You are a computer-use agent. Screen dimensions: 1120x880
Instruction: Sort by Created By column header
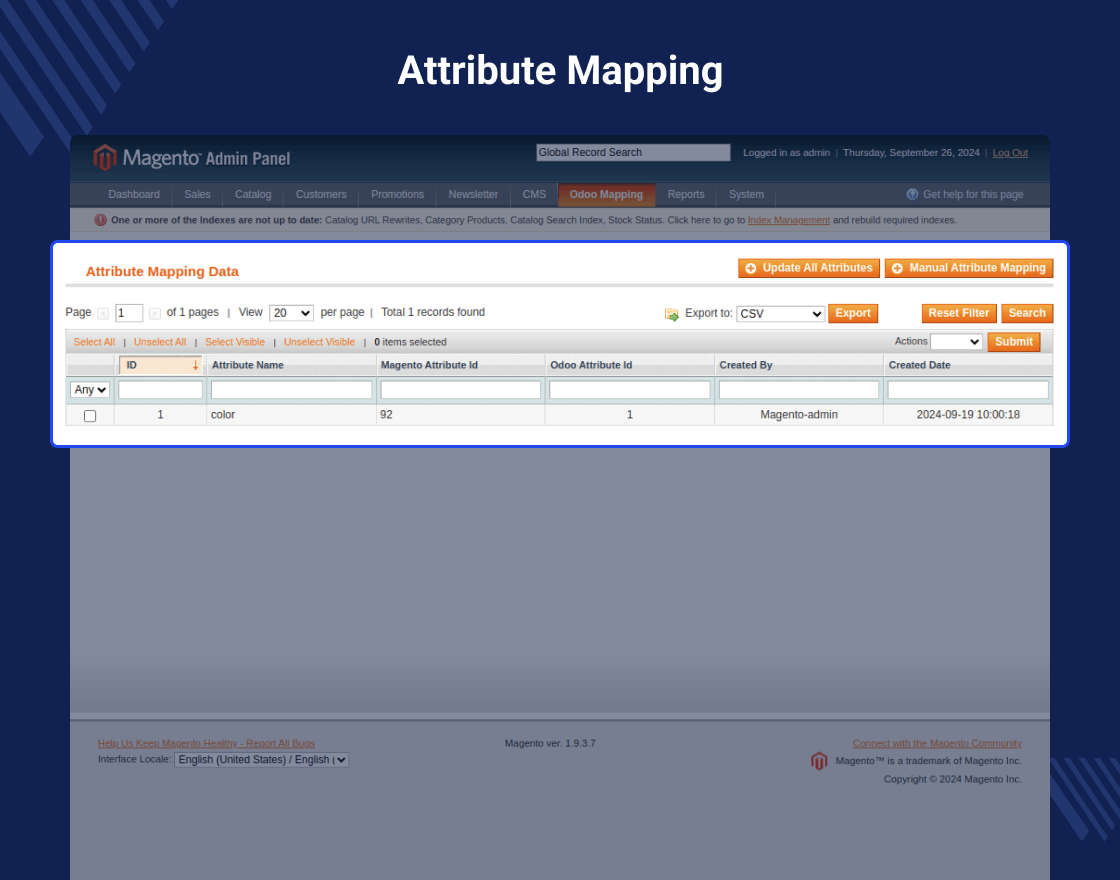click(746, 365)
